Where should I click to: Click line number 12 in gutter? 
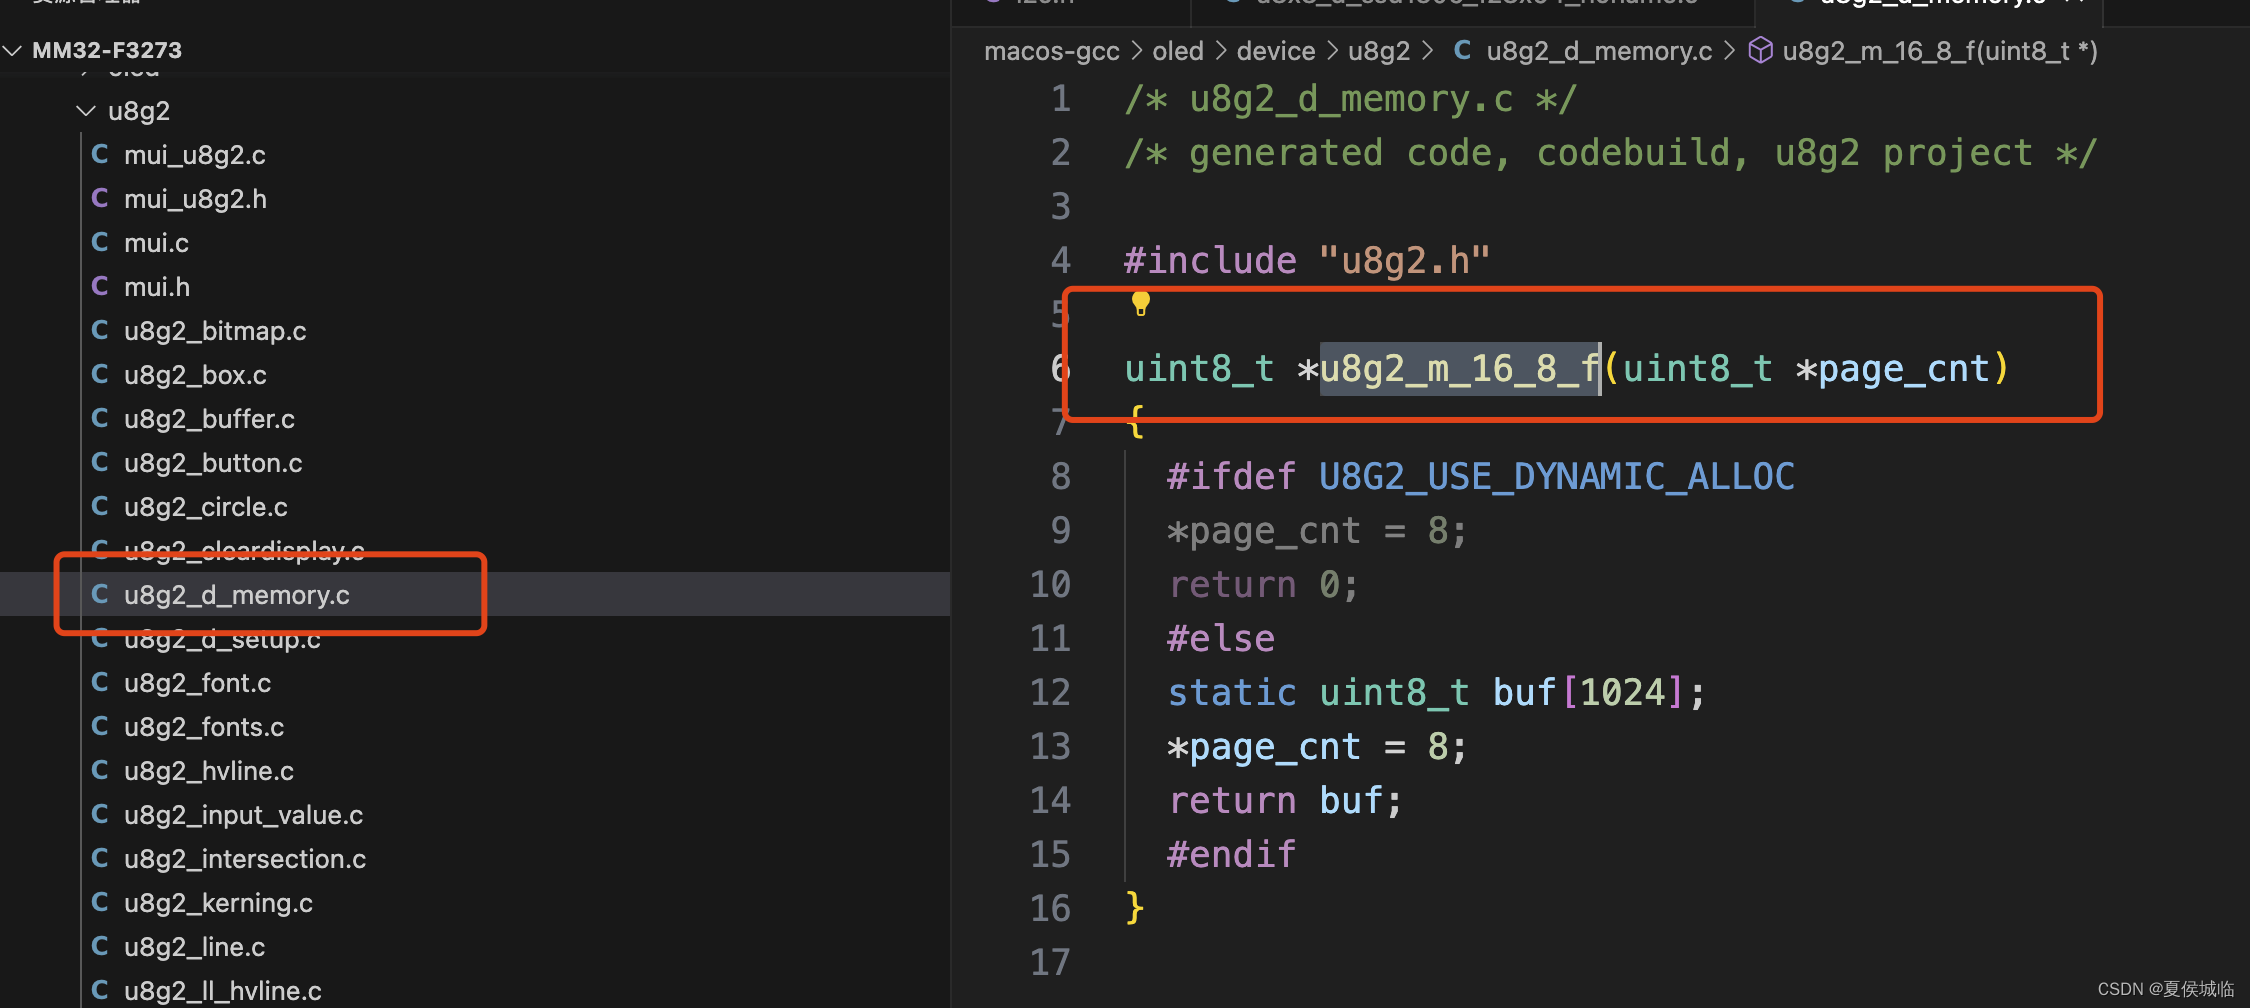tap(1050, 692)
